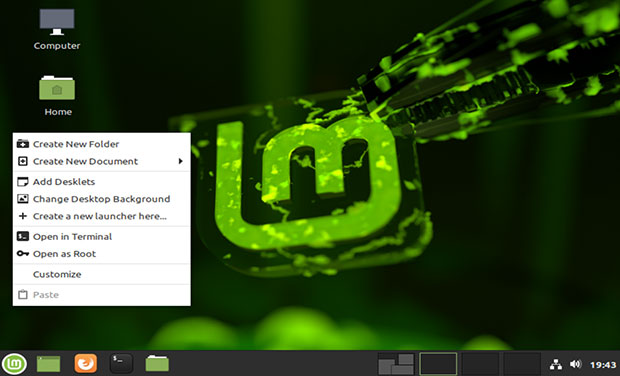Expand the Create New Document submenu arrow
The image size is (620, 376).
(x=181, y=161)
